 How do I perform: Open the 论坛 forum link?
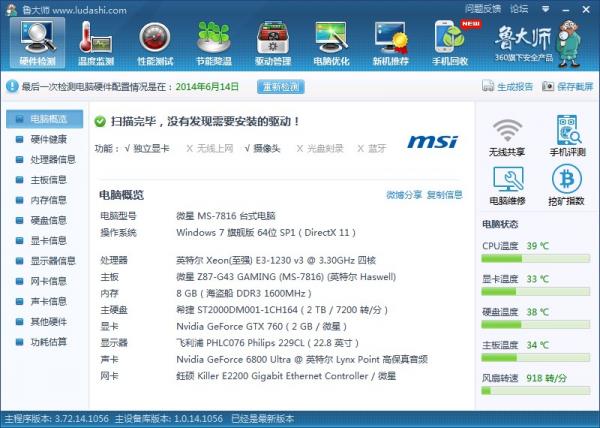pyautogui.click(x=519, y=9)
